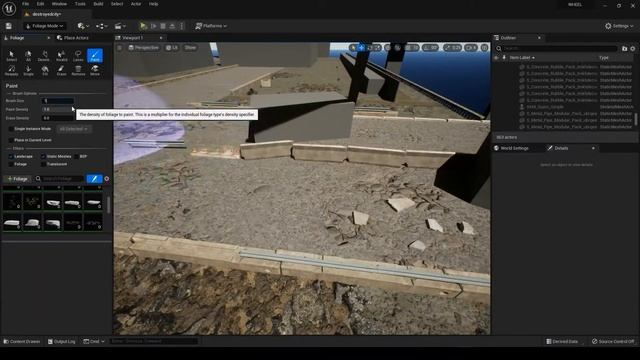Select the foliage Reapply tool
640x360 pixels.
click(x=11, y=71)
